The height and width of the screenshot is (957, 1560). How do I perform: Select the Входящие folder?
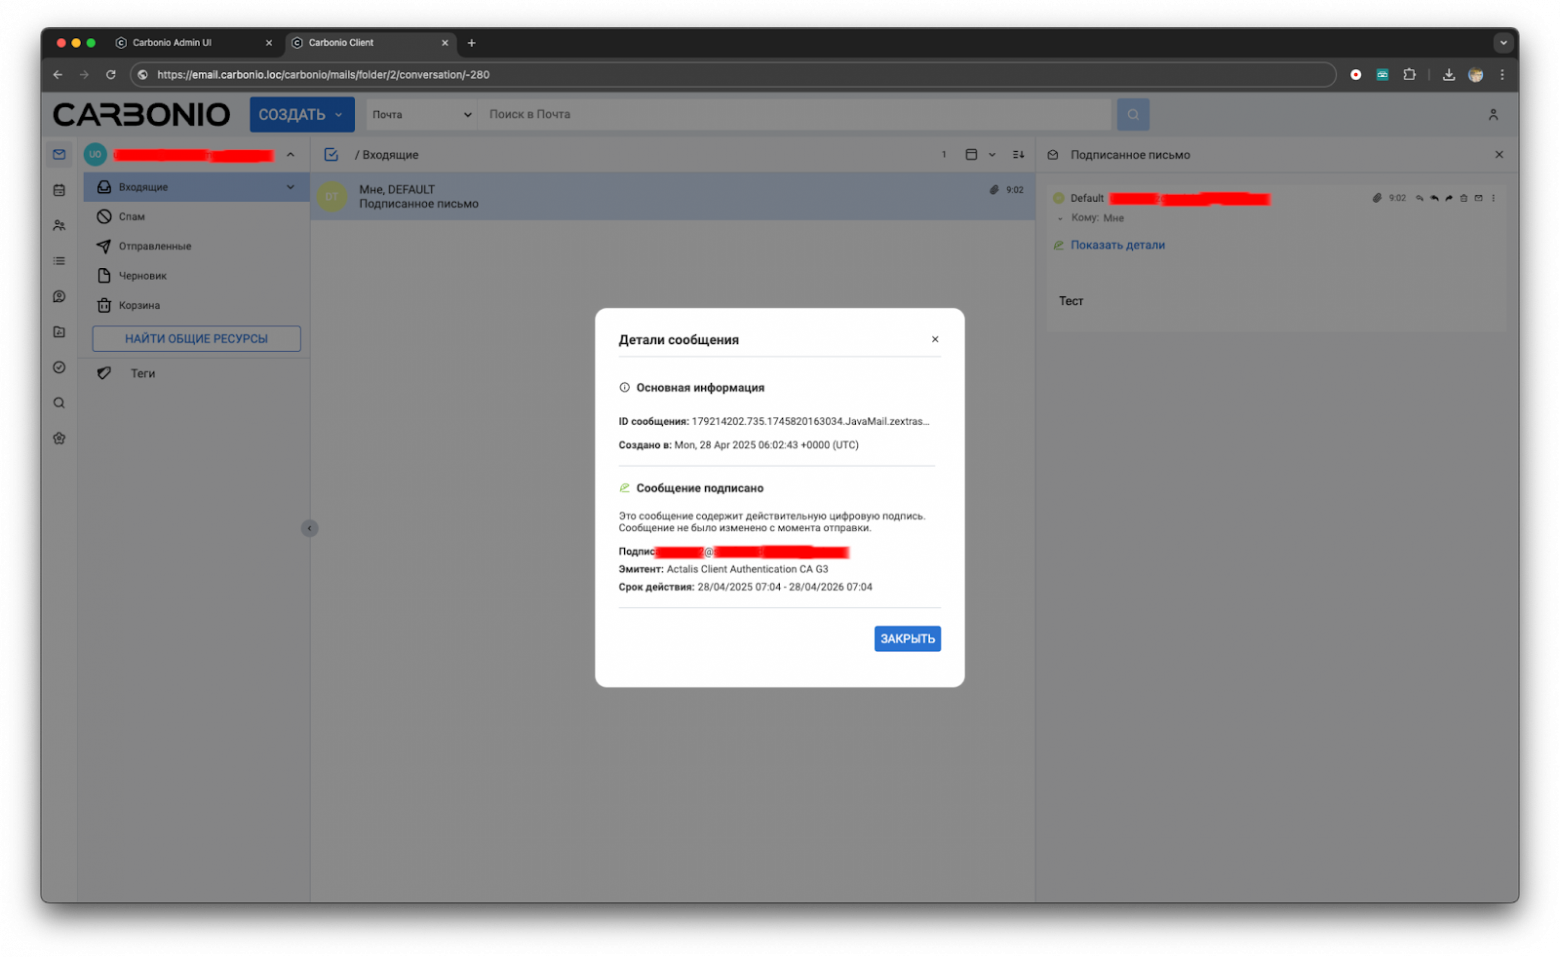coord(197,187)
